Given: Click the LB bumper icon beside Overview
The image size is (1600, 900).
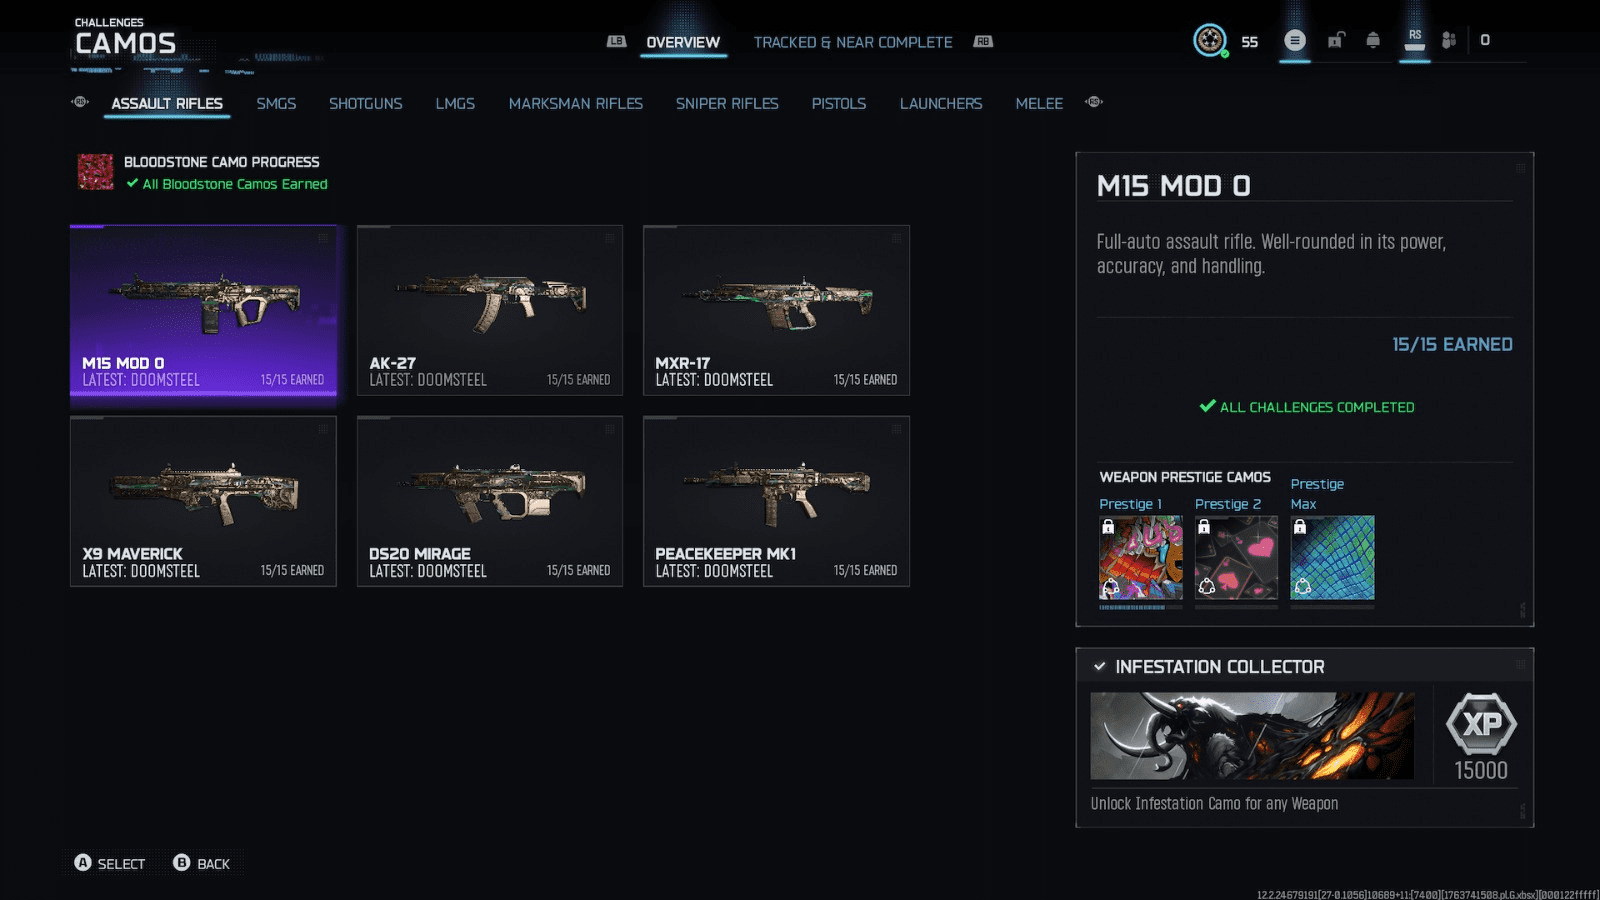Looking at the screenshot, I should coord(617,41).
